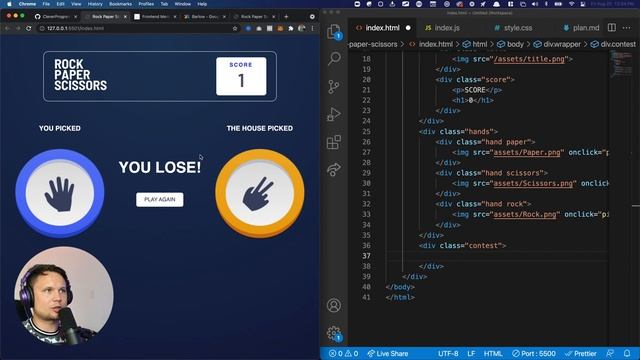Click the UTF-8 encoding indicator
Image resolution: width=640 pixels, height=360 pixels.
point(448,353)
